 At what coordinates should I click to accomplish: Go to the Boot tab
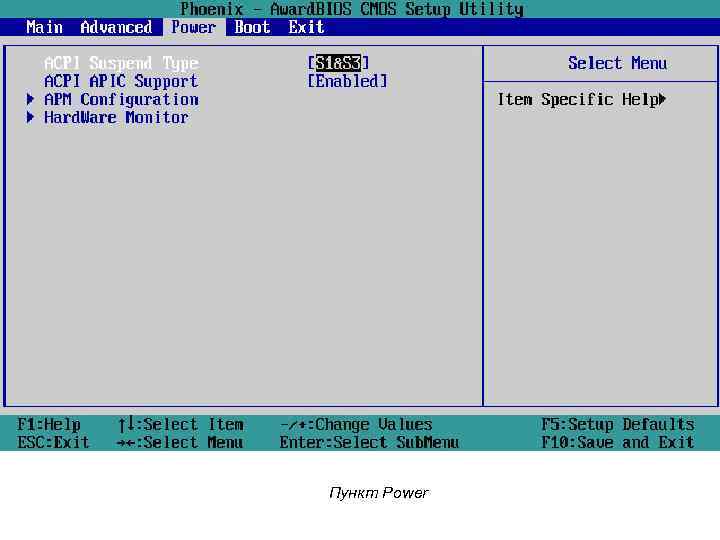click(252, 27)
